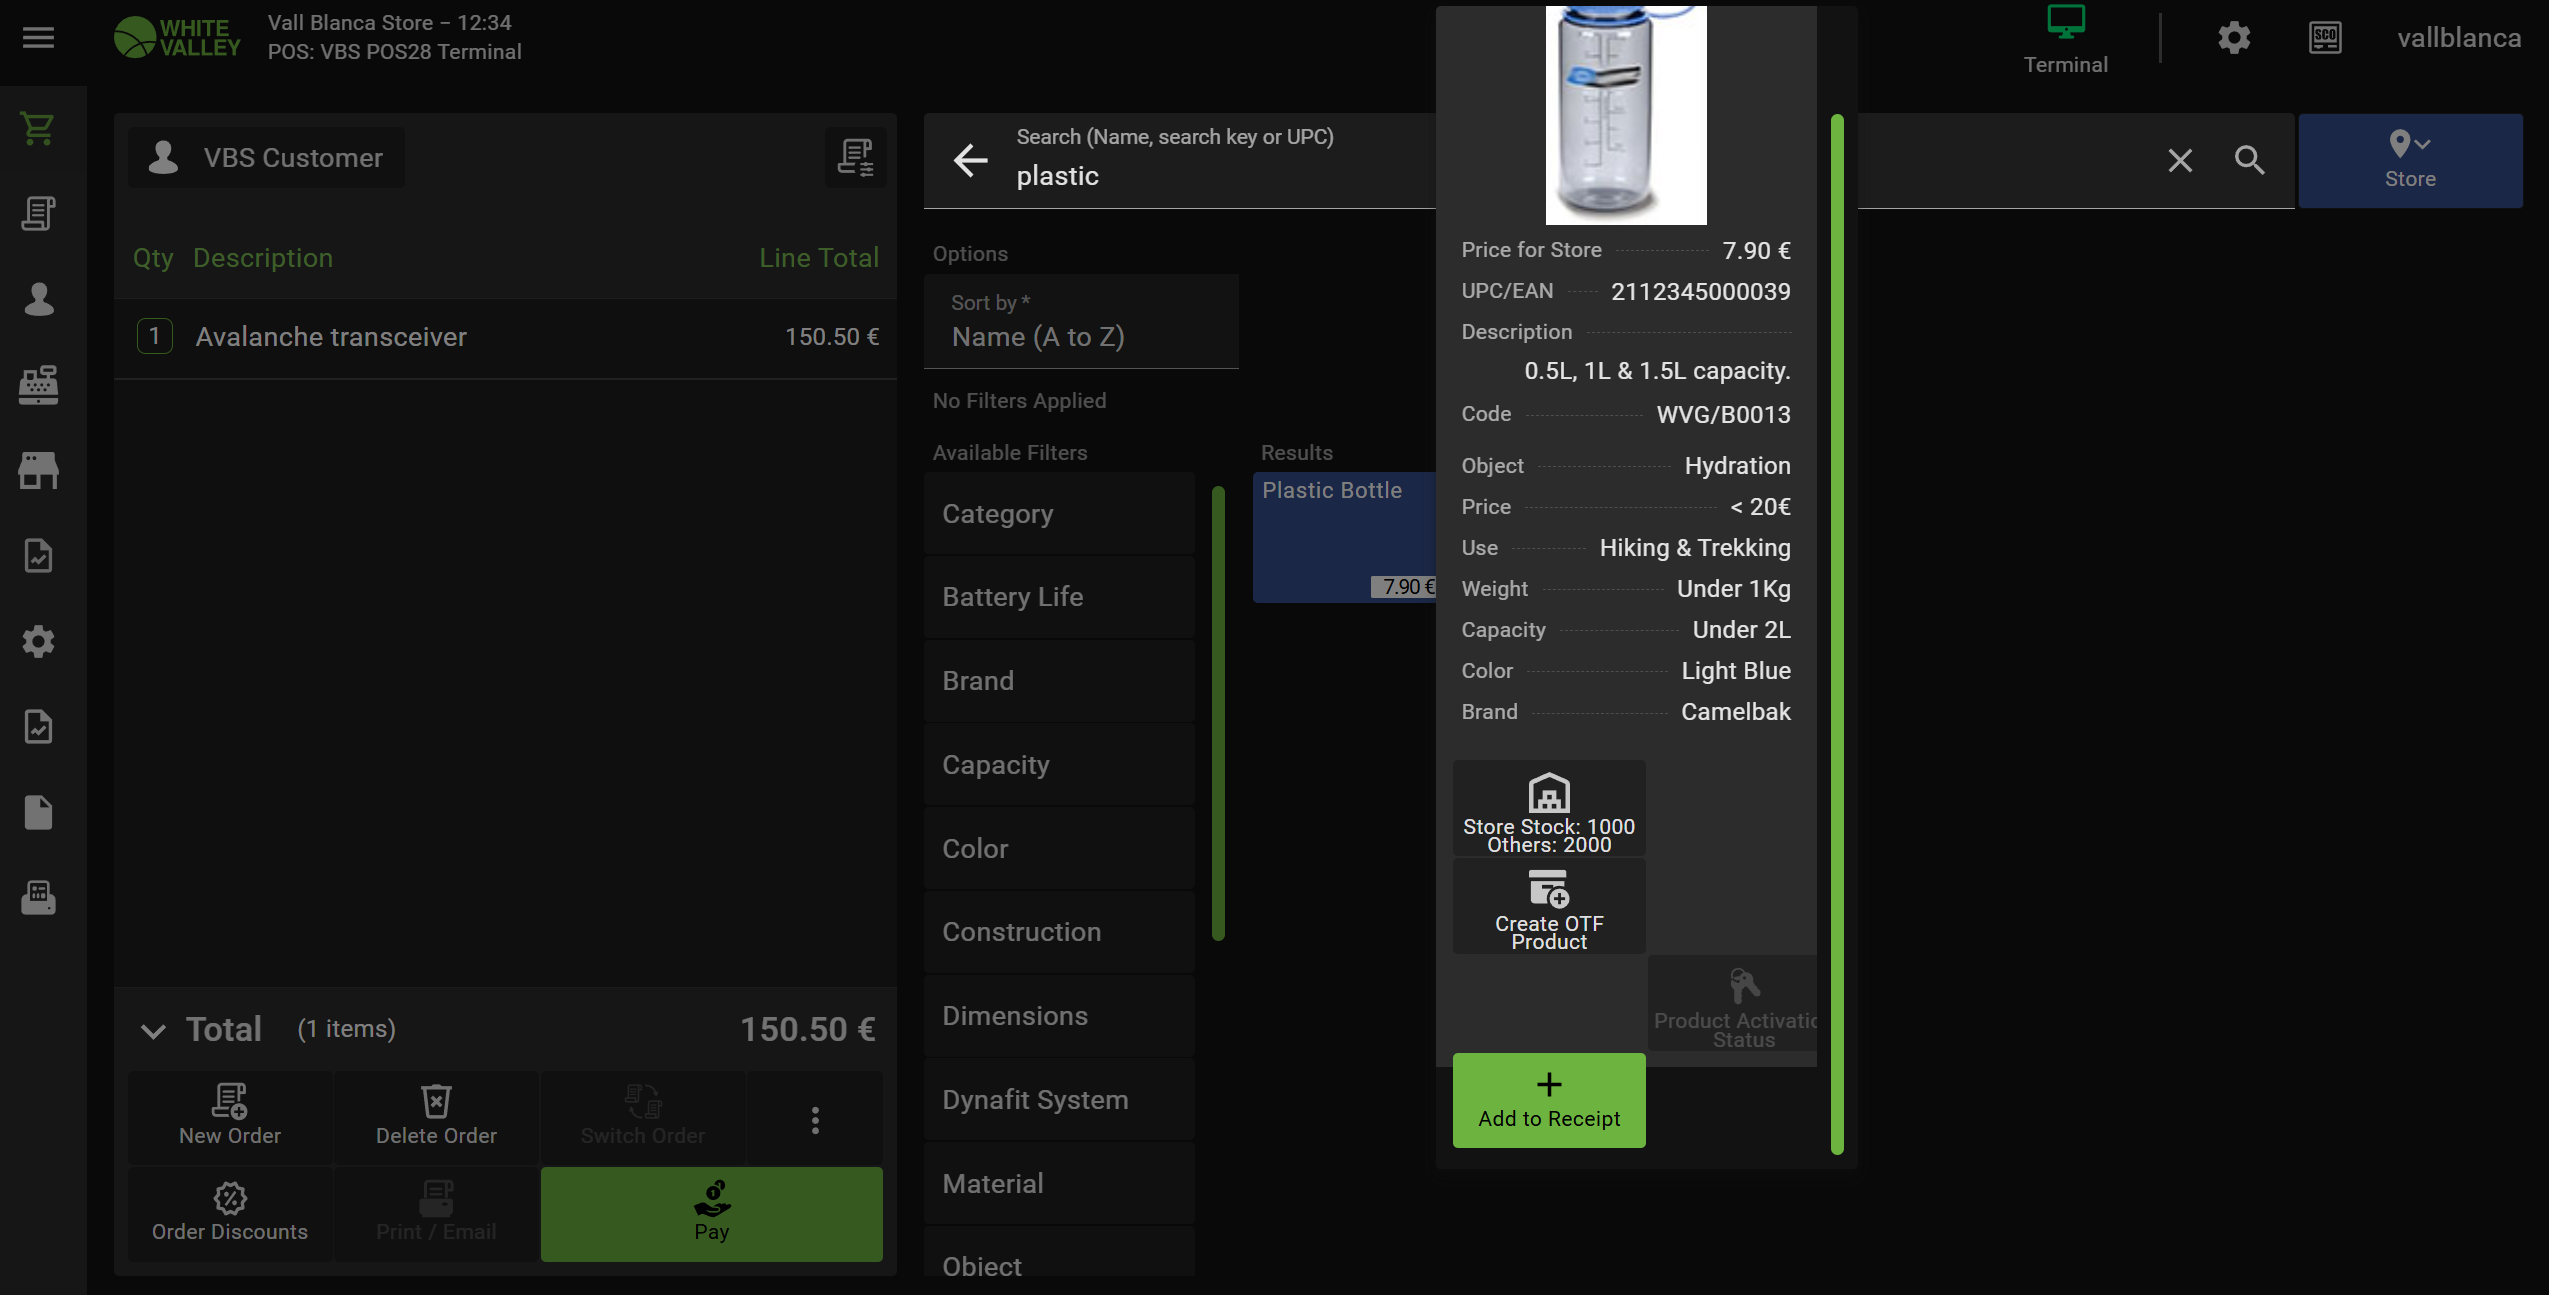Open the Sort by dropdown
The image size is (2549, 1295).
1080,322
